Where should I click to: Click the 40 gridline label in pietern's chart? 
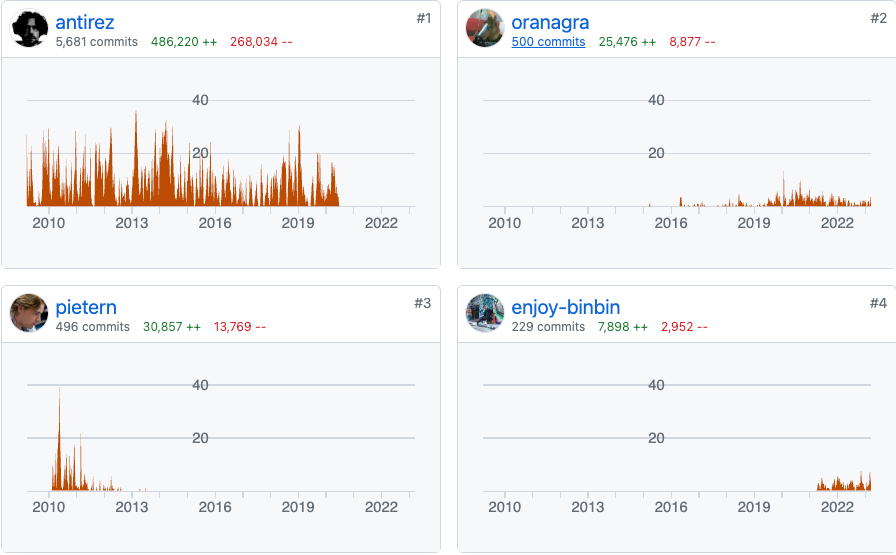click(200, 385)
